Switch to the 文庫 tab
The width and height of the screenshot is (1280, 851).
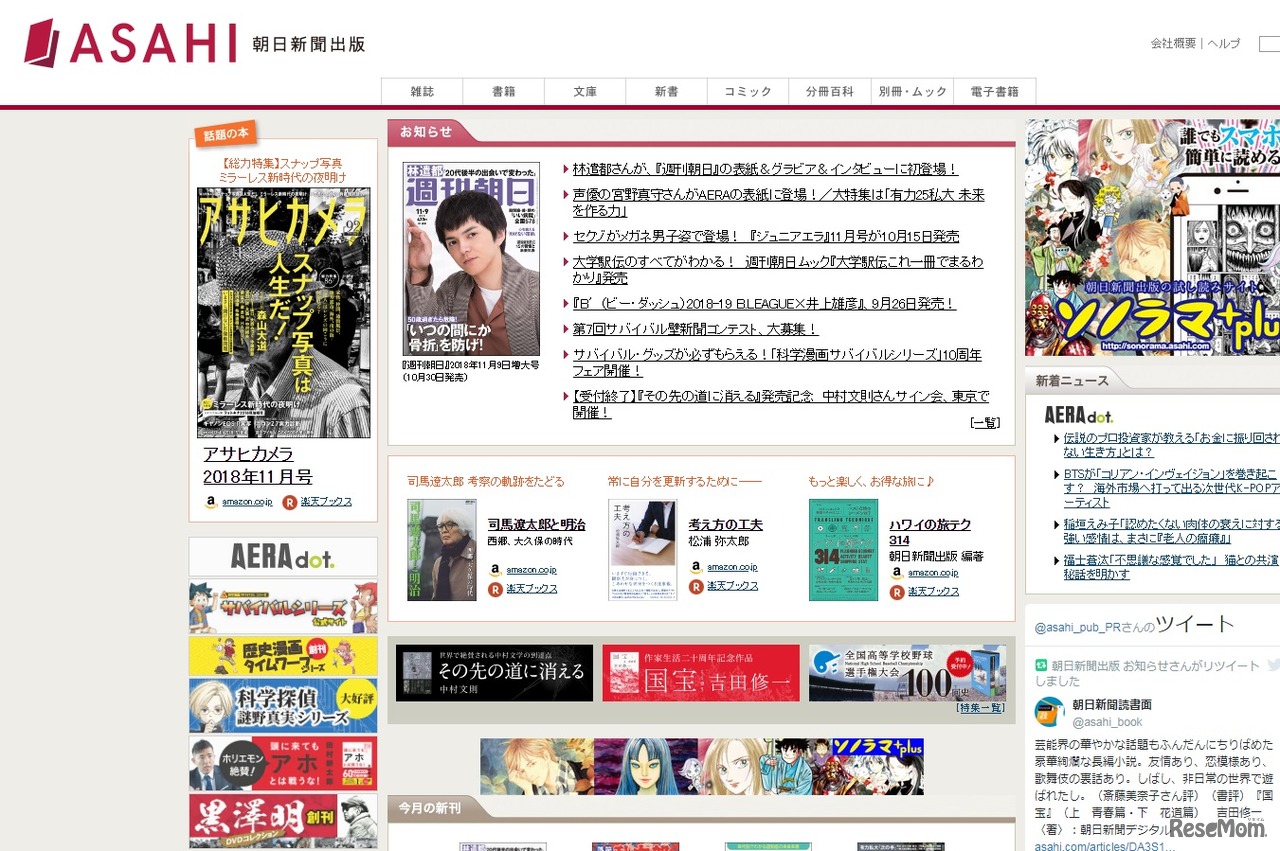pos(585,92)
